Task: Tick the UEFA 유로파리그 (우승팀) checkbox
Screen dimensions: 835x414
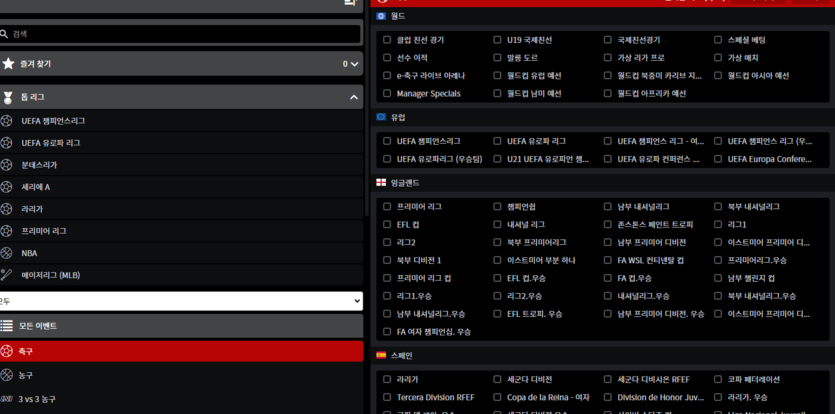Action: click(387, 159)
